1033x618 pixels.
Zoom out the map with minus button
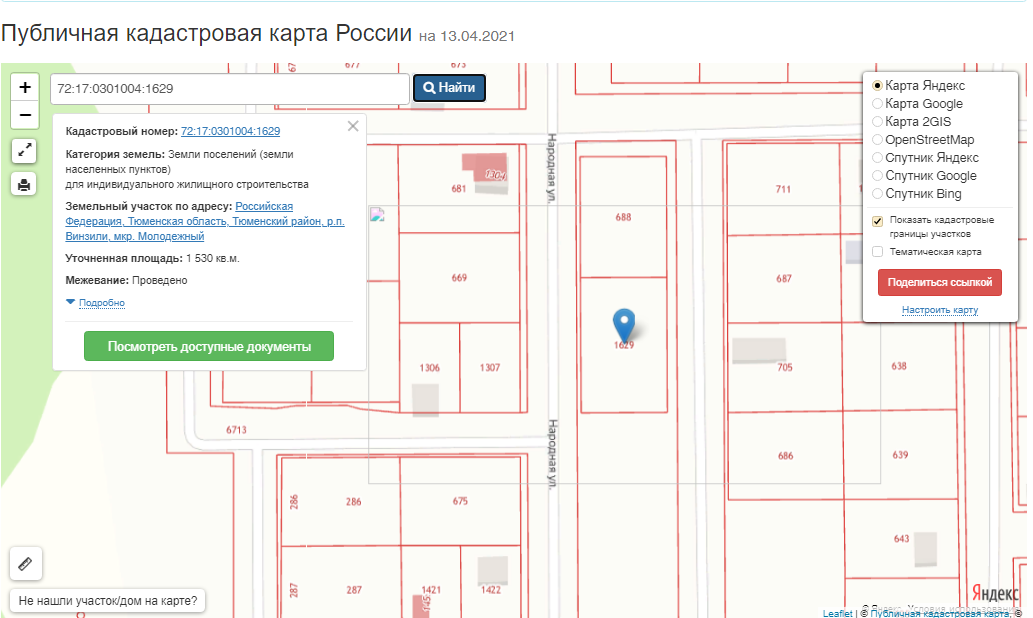tap(25, 115)
